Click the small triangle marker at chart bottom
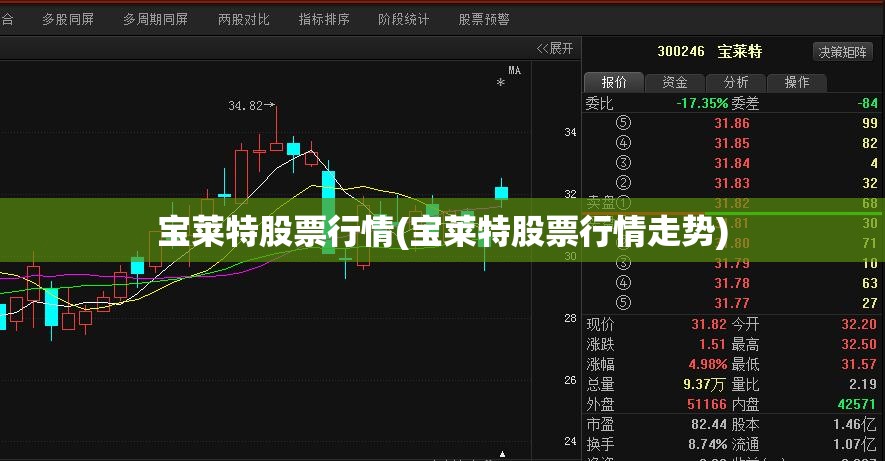The image size is (885, 461). pyautogui.click(x=502, y=454)
